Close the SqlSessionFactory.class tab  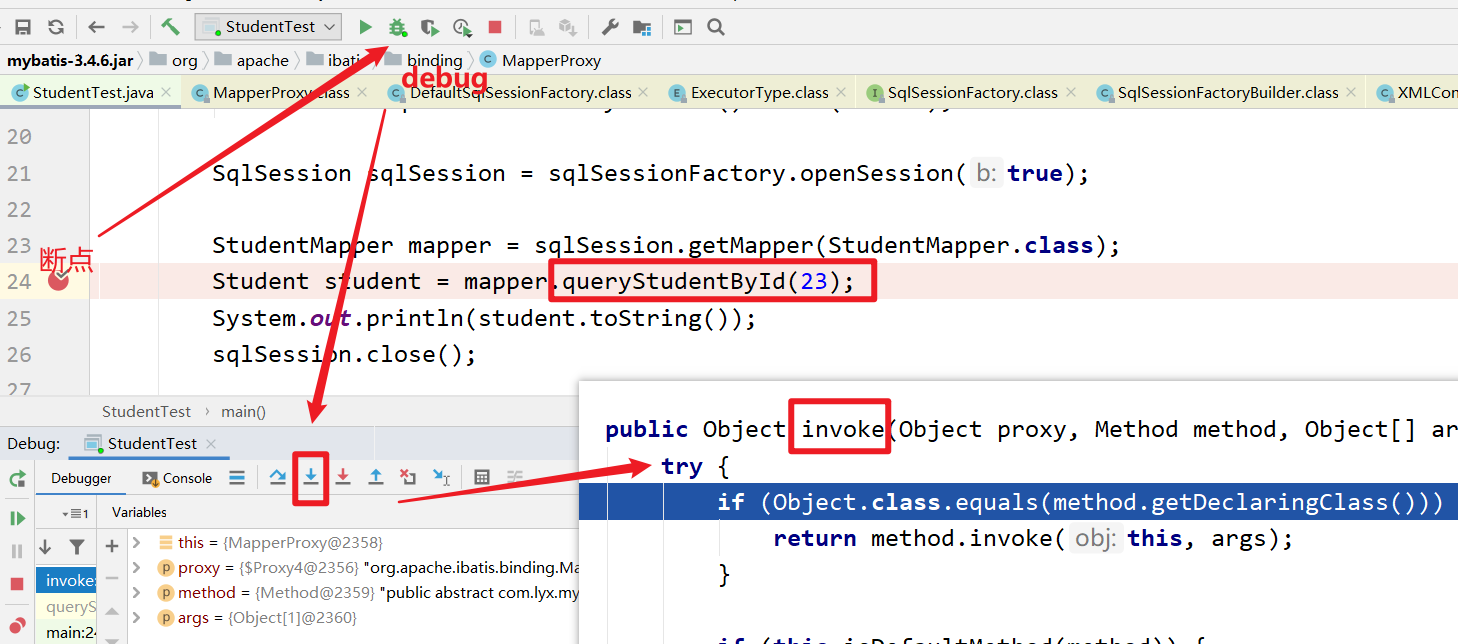[1070, 92]
